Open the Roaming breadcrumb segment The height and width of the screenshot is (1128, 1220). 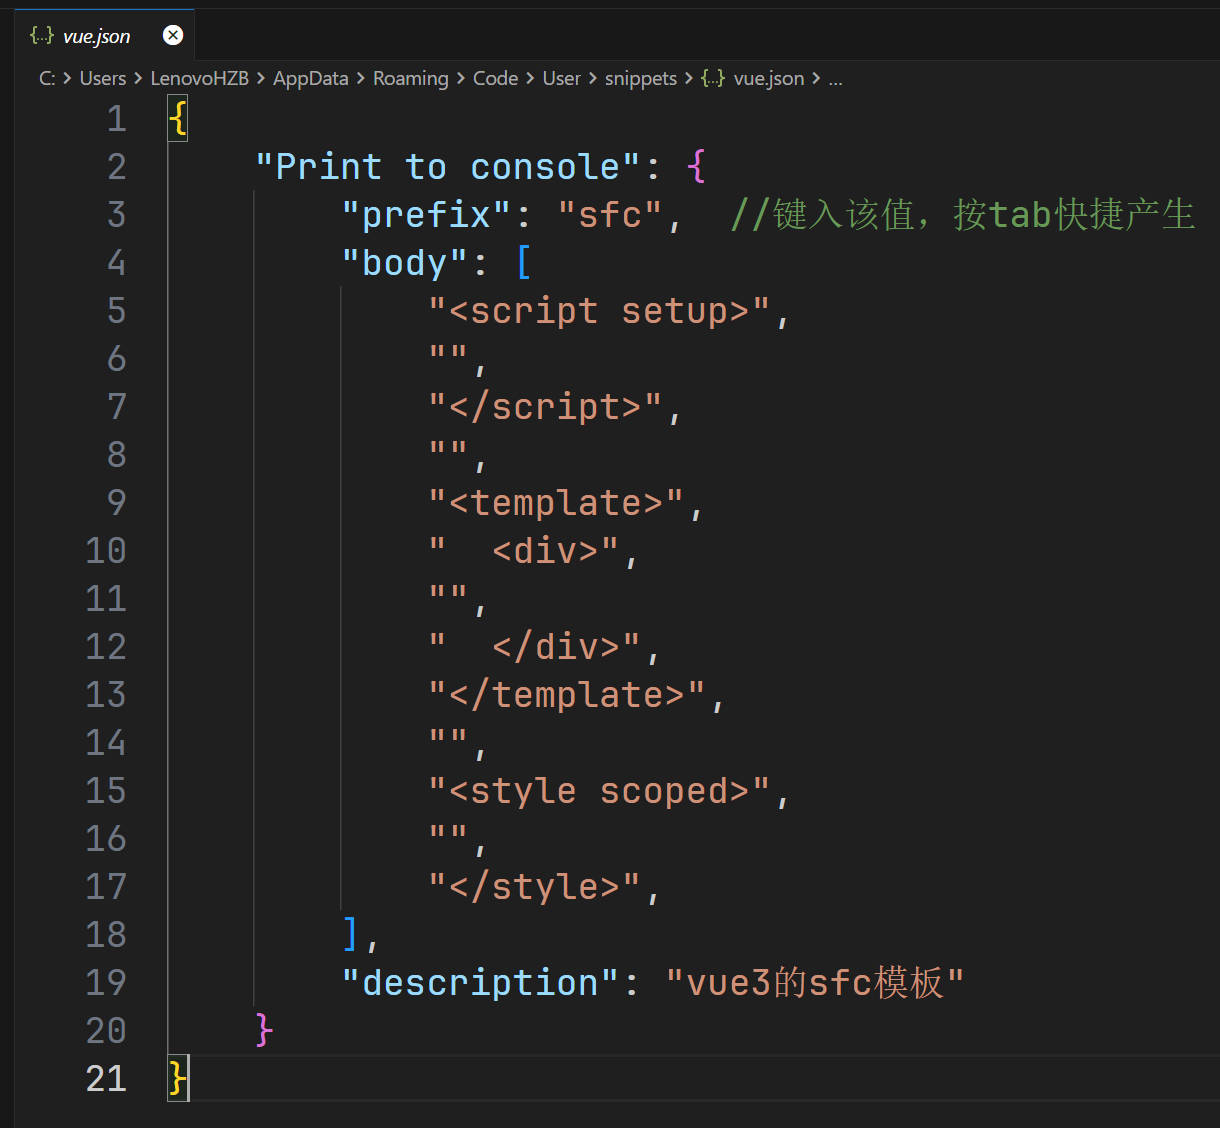click(411, 78)
